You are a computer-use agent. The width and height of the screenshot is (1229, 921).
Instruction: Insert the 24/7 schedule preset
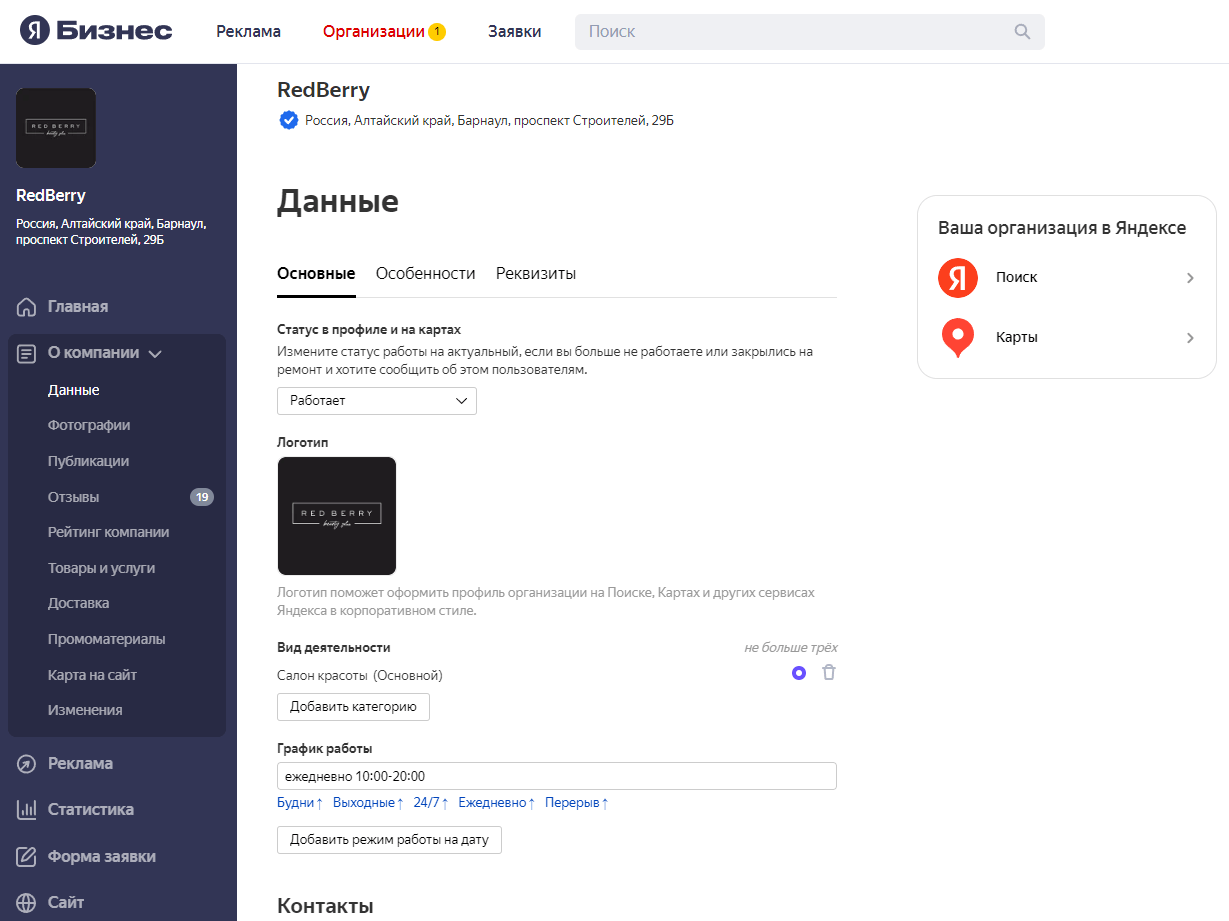coord(430,803)
